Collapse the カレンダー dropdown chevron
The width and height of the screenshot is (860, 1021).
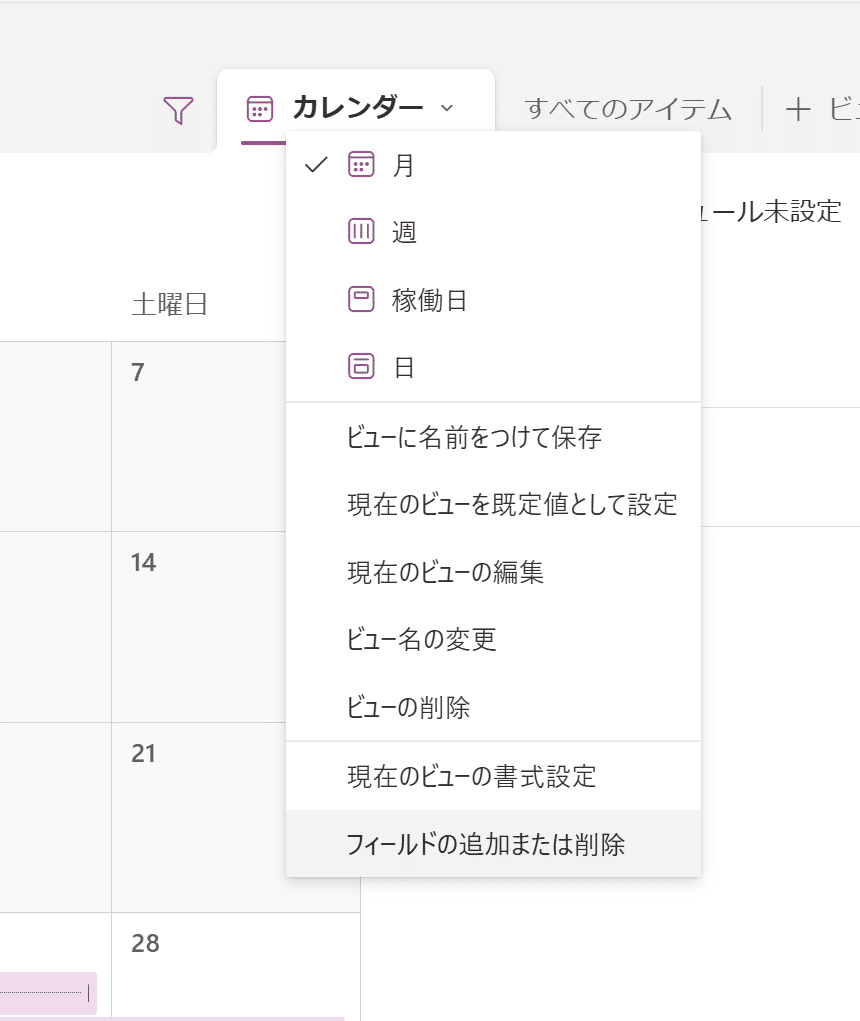[447, 108]
